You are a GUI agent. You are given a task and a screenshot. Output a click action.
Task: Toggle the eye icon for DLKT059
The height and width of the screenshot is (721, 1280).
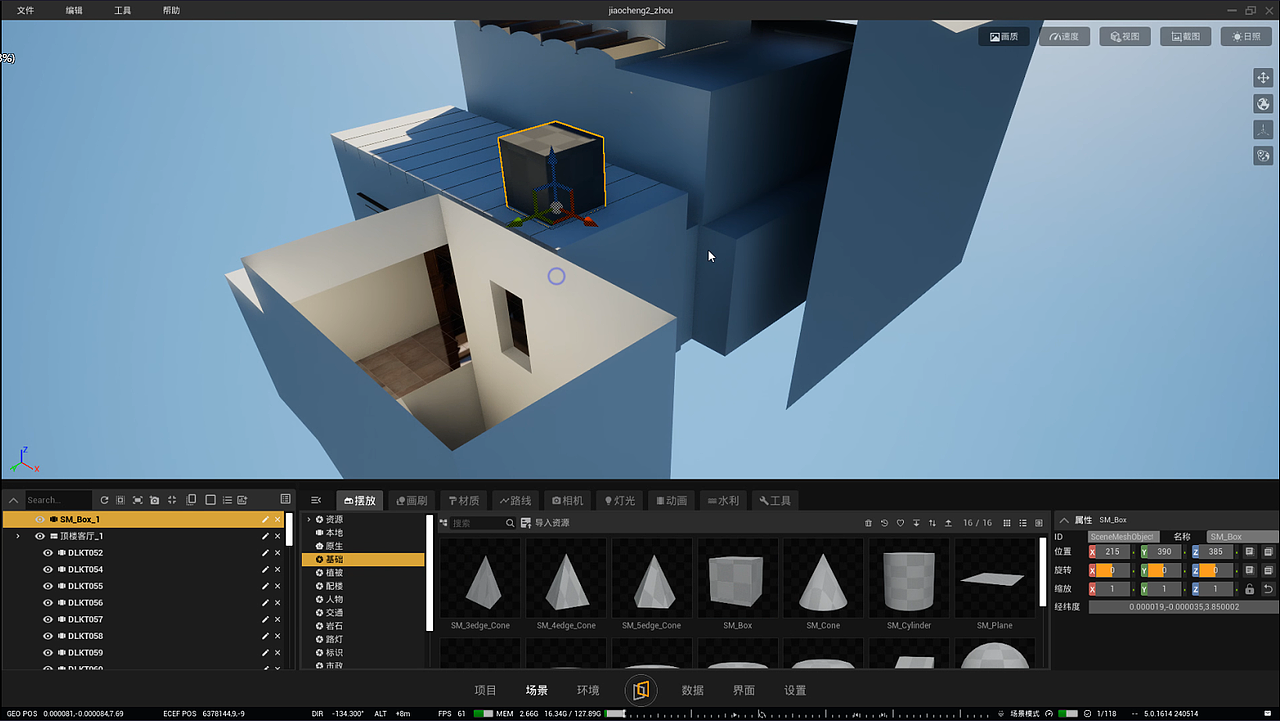coord(47,653)
